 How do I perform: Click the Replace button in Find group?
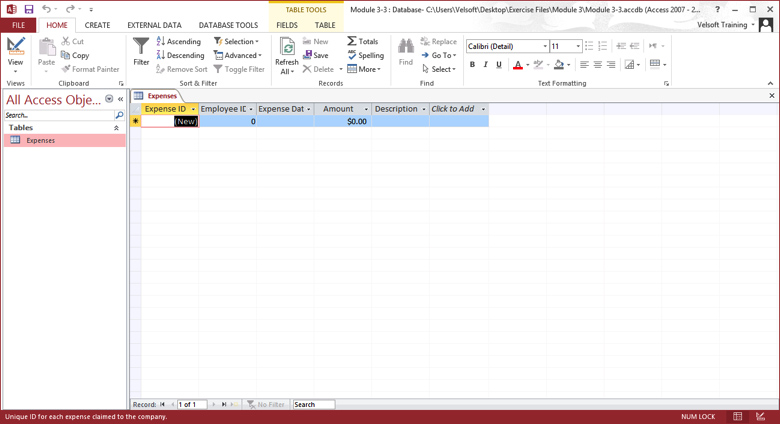(x=438, y=42)
